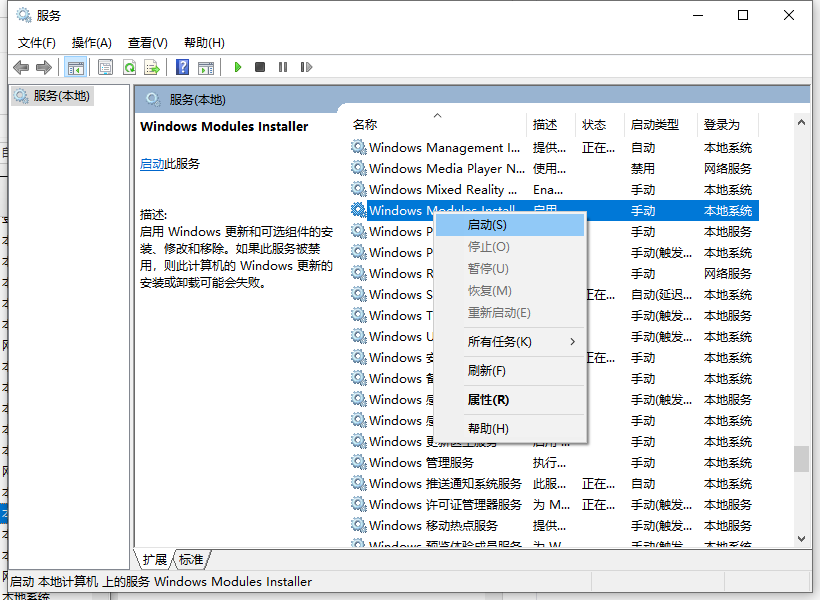Screen dimensions: 820x600
Task: Sort by the 名称 column header
Action: coord(365,125)
